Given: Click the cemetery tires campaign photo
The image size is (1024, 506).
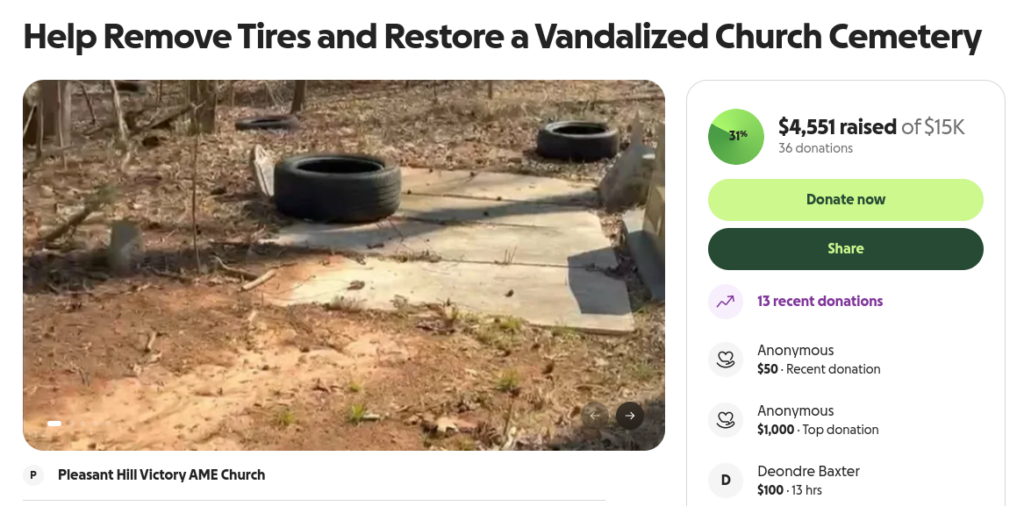Looking at the screenshot, I should [344, 265].
